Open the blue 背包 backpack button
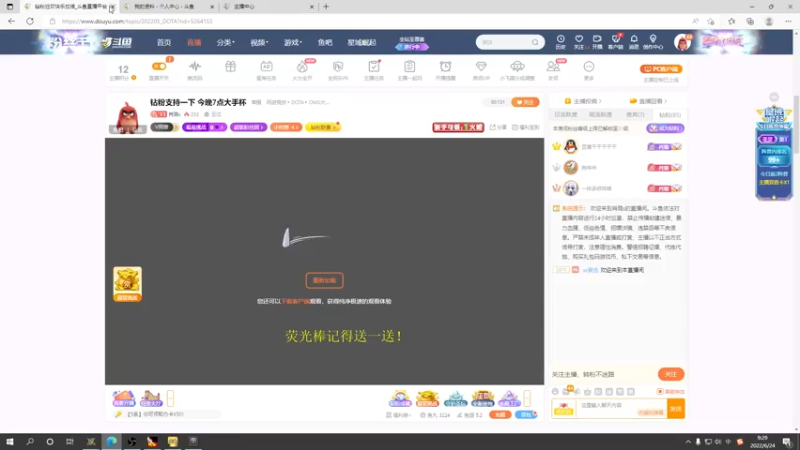Screen dimensions: 800x450 [x=526, y=415]
